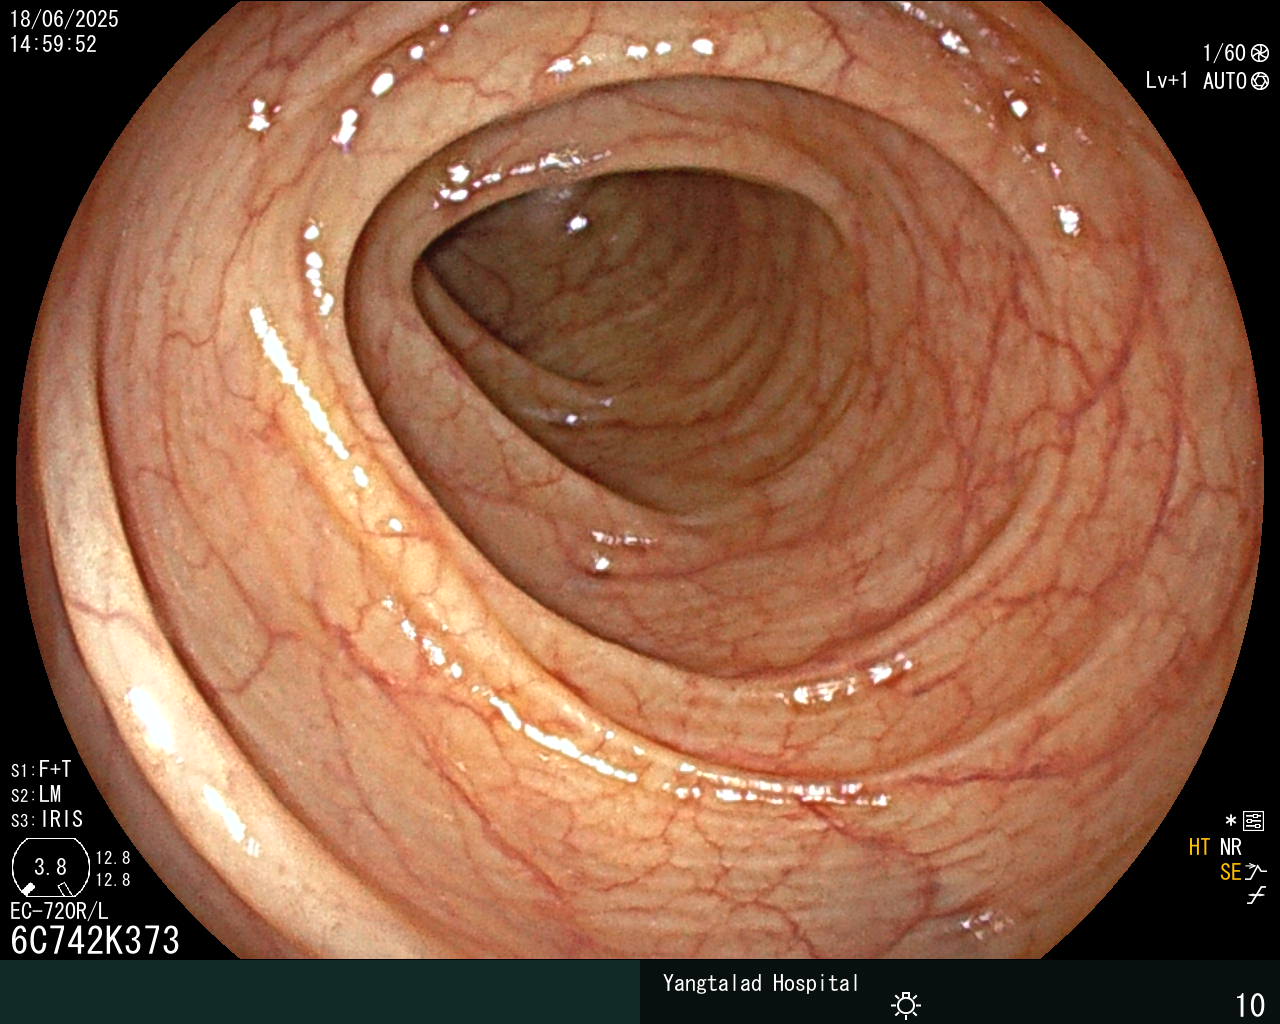Click the 1/60 shutter speed value

click(x=1224, y=53)
